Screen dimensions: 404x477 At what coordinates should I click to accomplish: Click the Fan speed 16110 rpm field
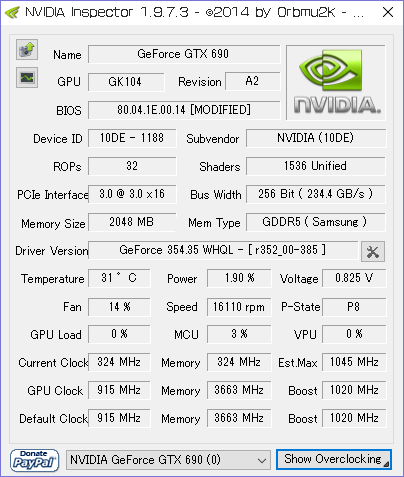click(x=239, y=307)
